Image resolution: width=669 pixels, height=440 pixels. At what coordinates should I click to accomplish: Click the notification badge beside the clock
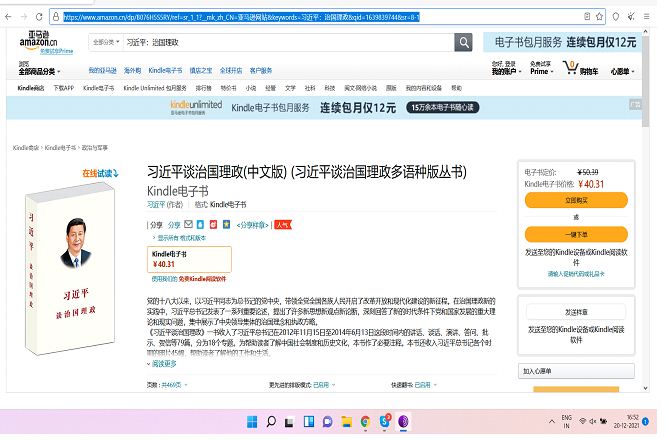tap(646, 421)
